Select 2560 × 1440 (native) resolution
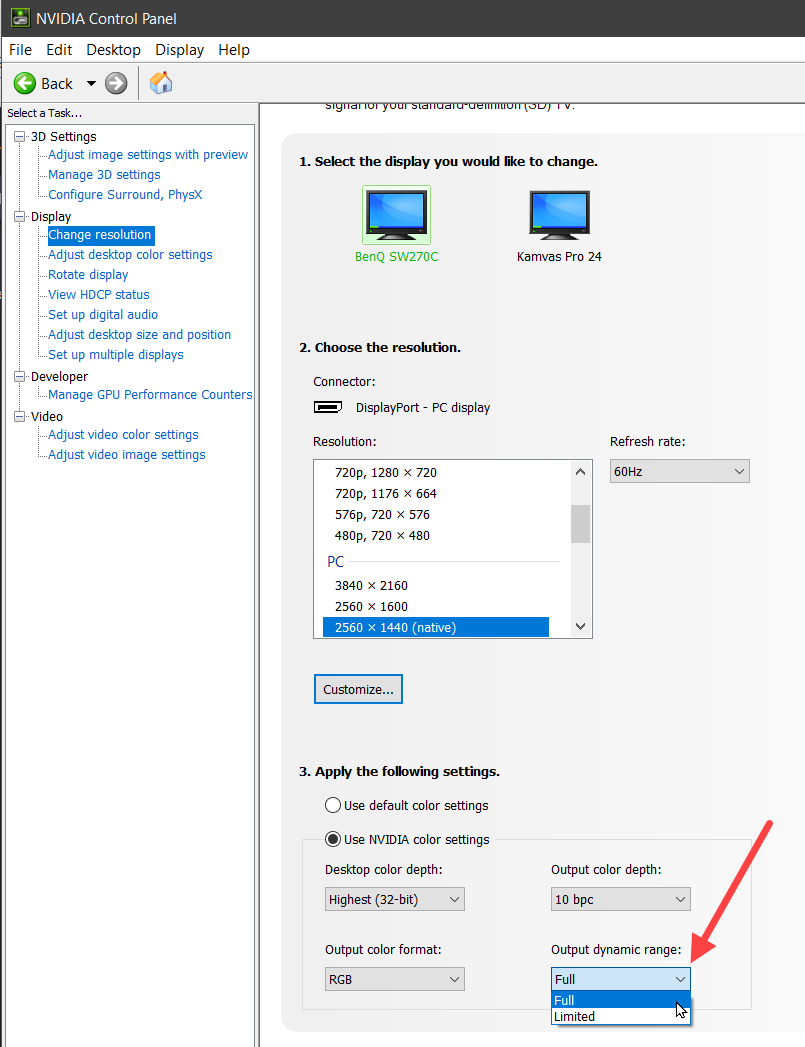Screen dimensions: 805x1047 (x=435, y=628)
